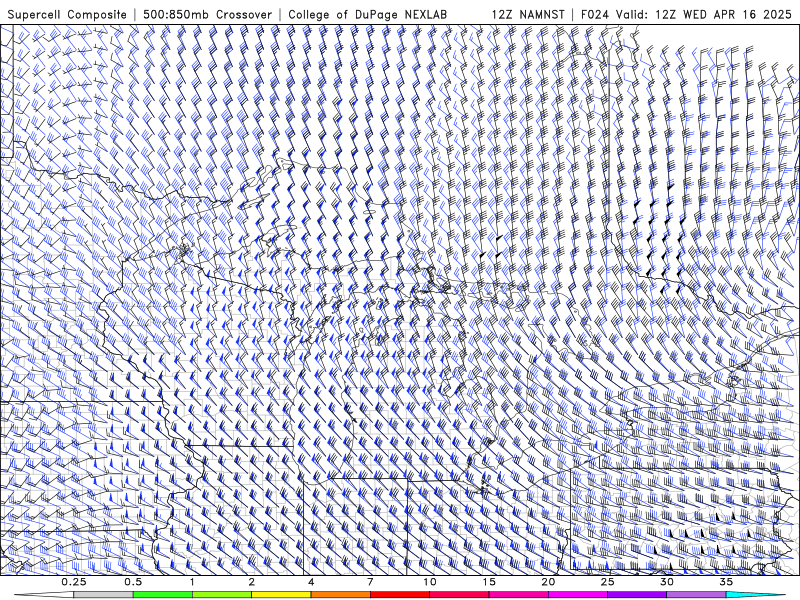Viewport: 800px width, 600px height.
Task: Click the scale label "0.25"
Action: pyautogui.click(x=74, y=582)
